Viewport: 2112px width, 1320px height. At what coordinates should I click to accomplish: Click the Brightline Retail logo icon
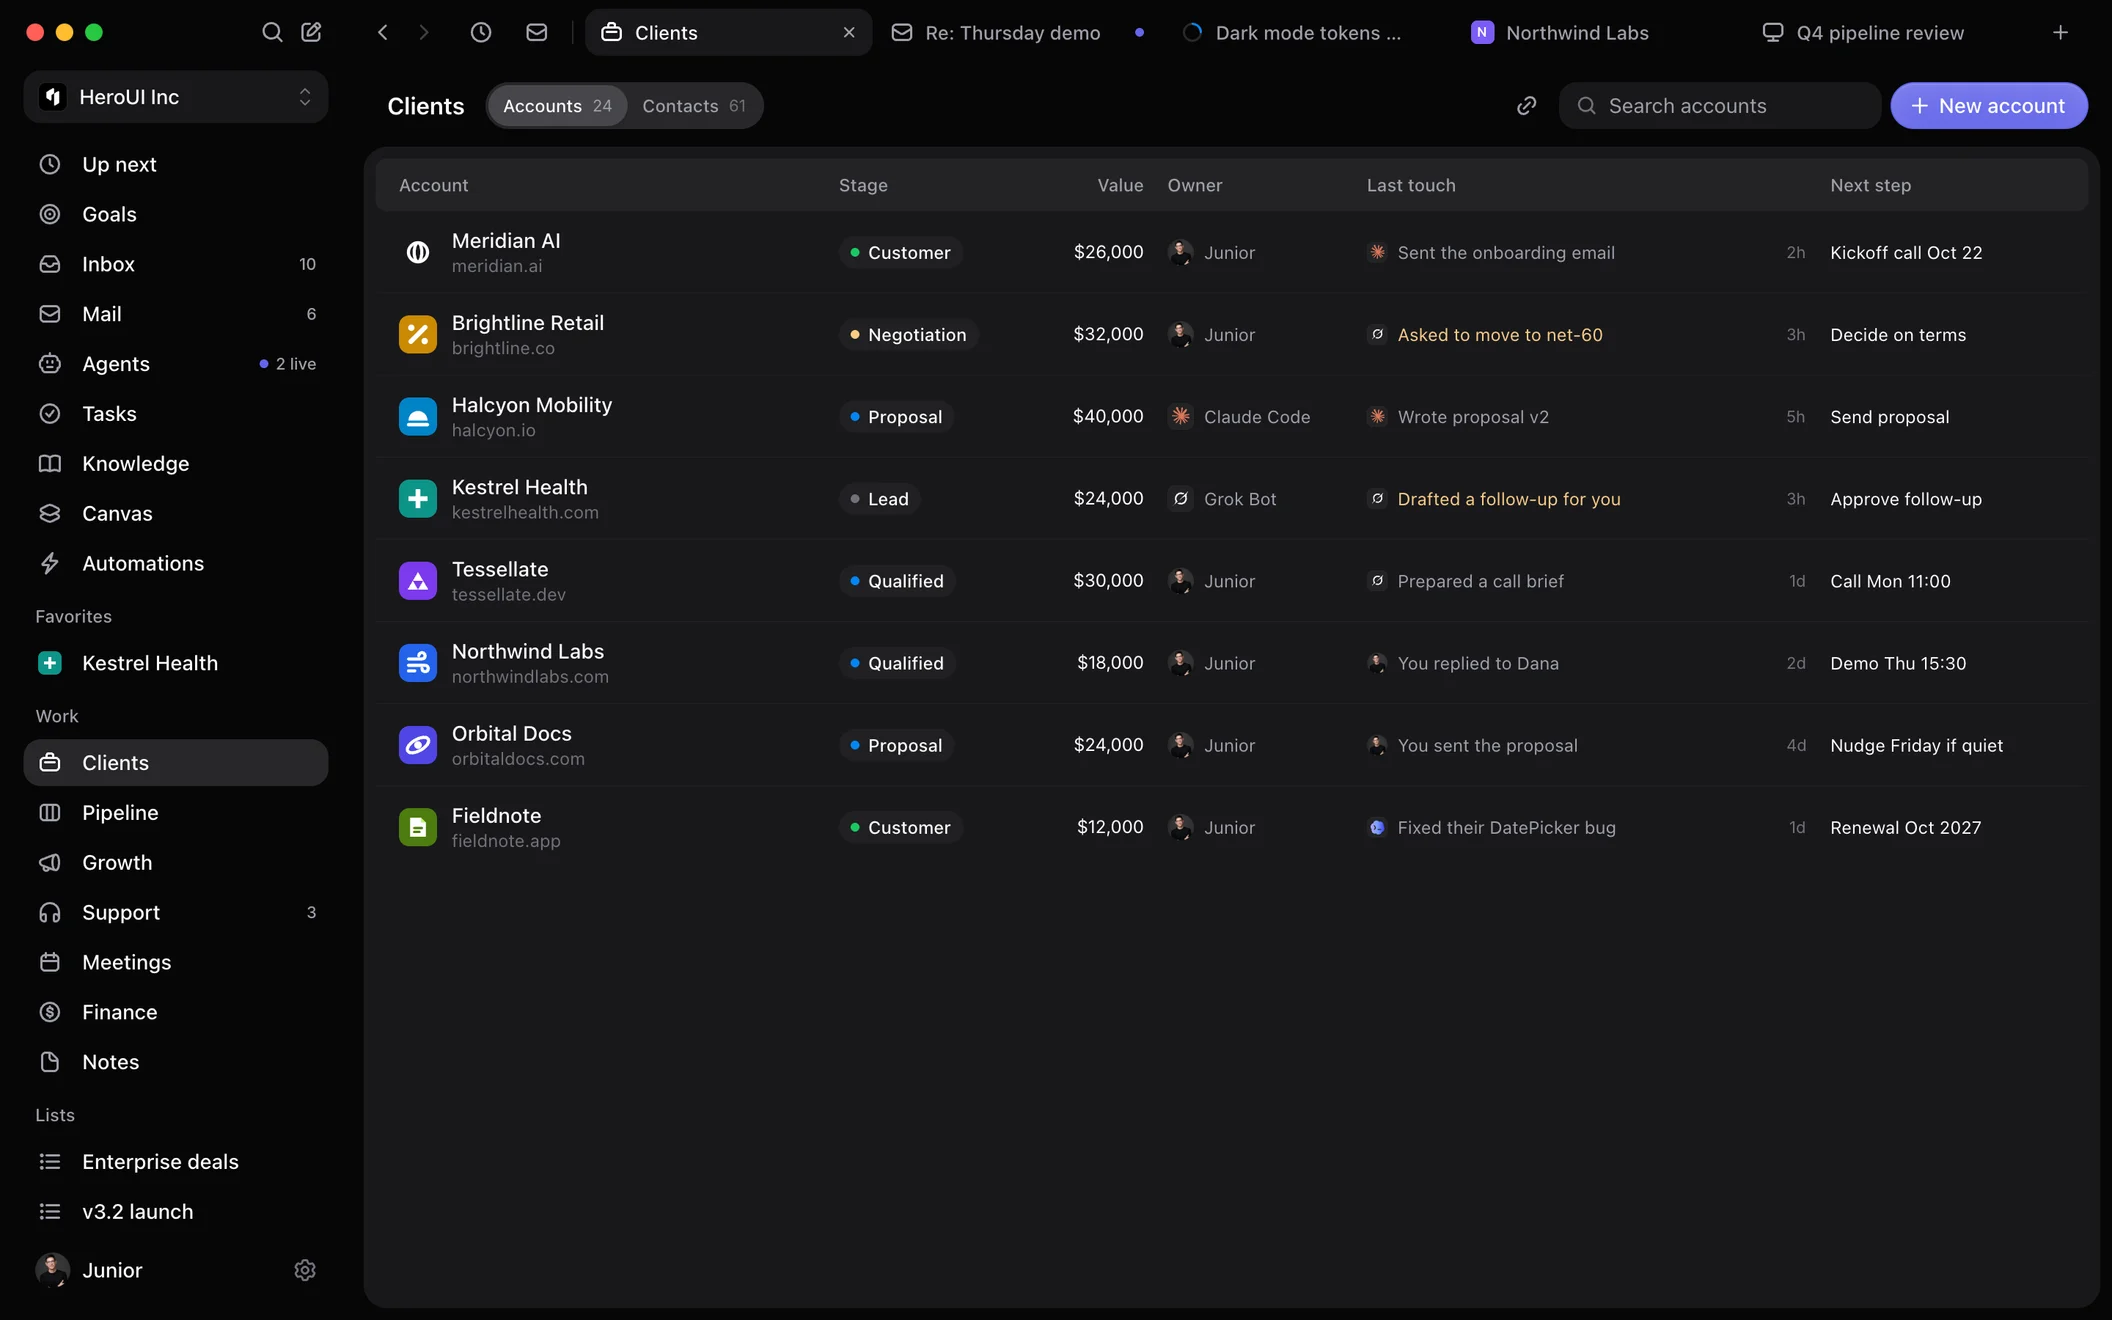(418, 335)
